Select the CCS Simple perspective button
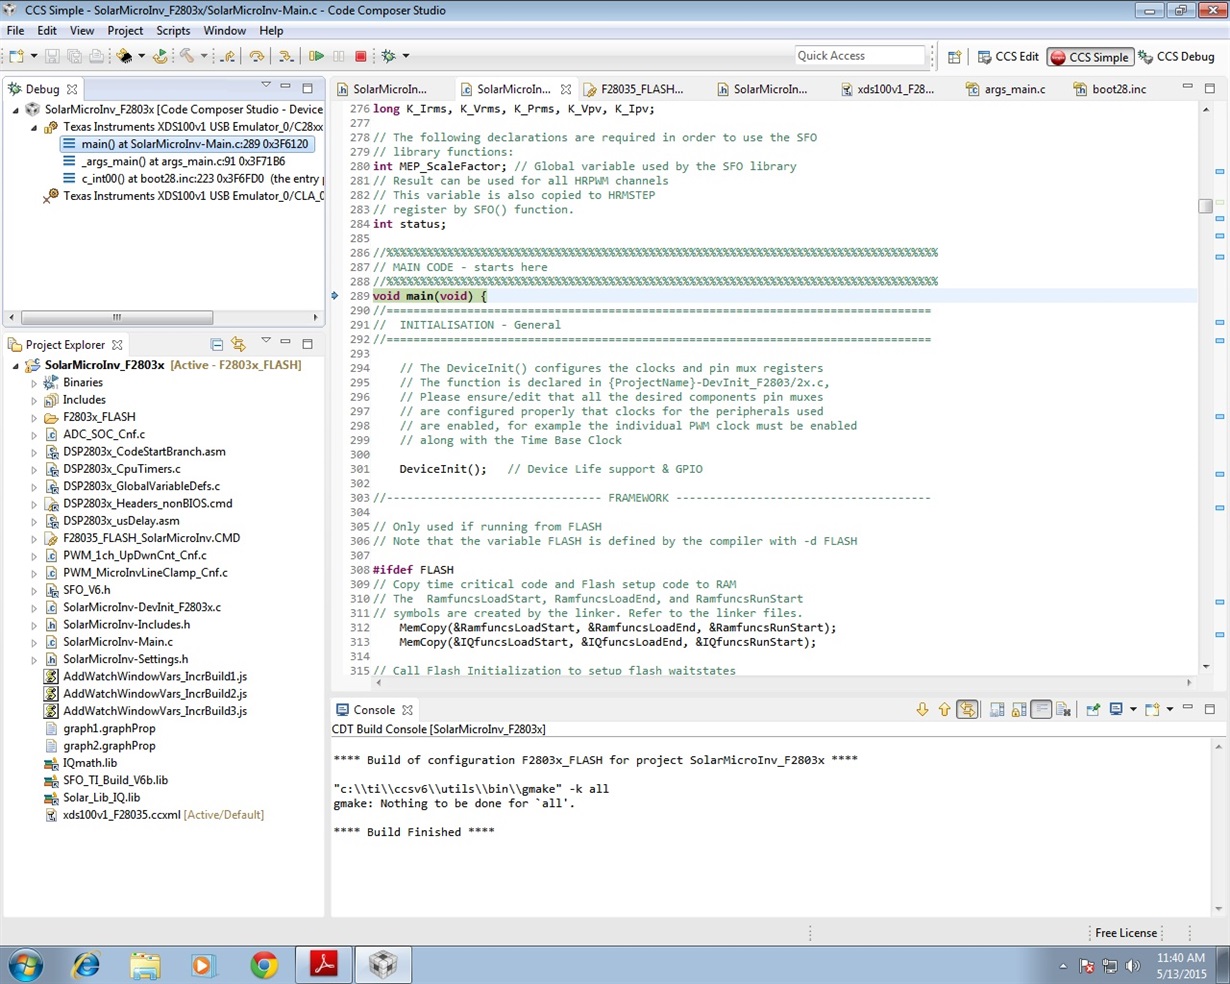This screenshot has height=984, width=1230. coord(1090,57)
